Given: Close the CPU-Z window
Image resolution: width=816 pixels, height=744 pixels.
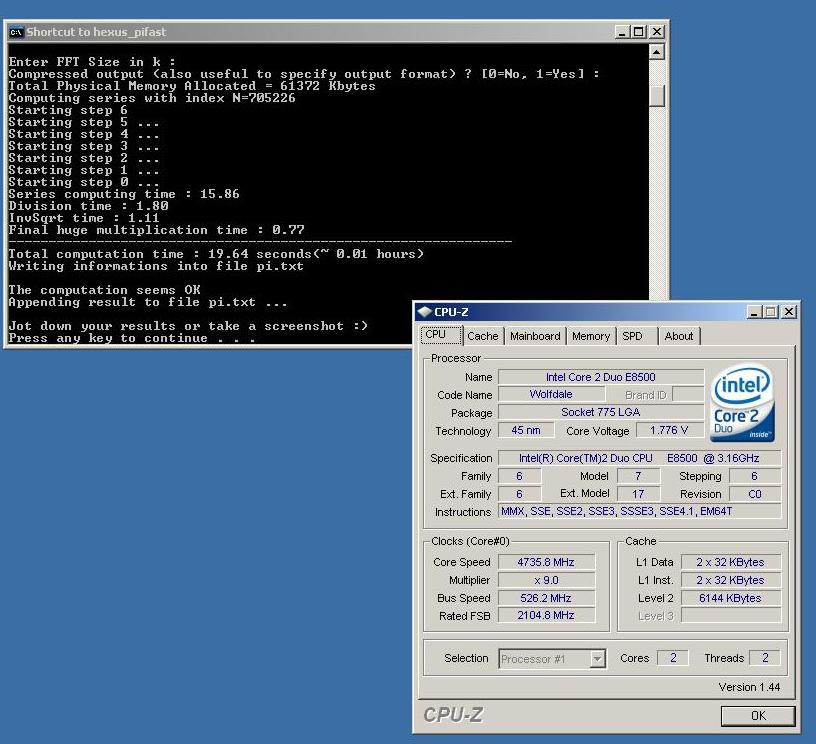Looking at the screenshot, I should pos(789,312).
